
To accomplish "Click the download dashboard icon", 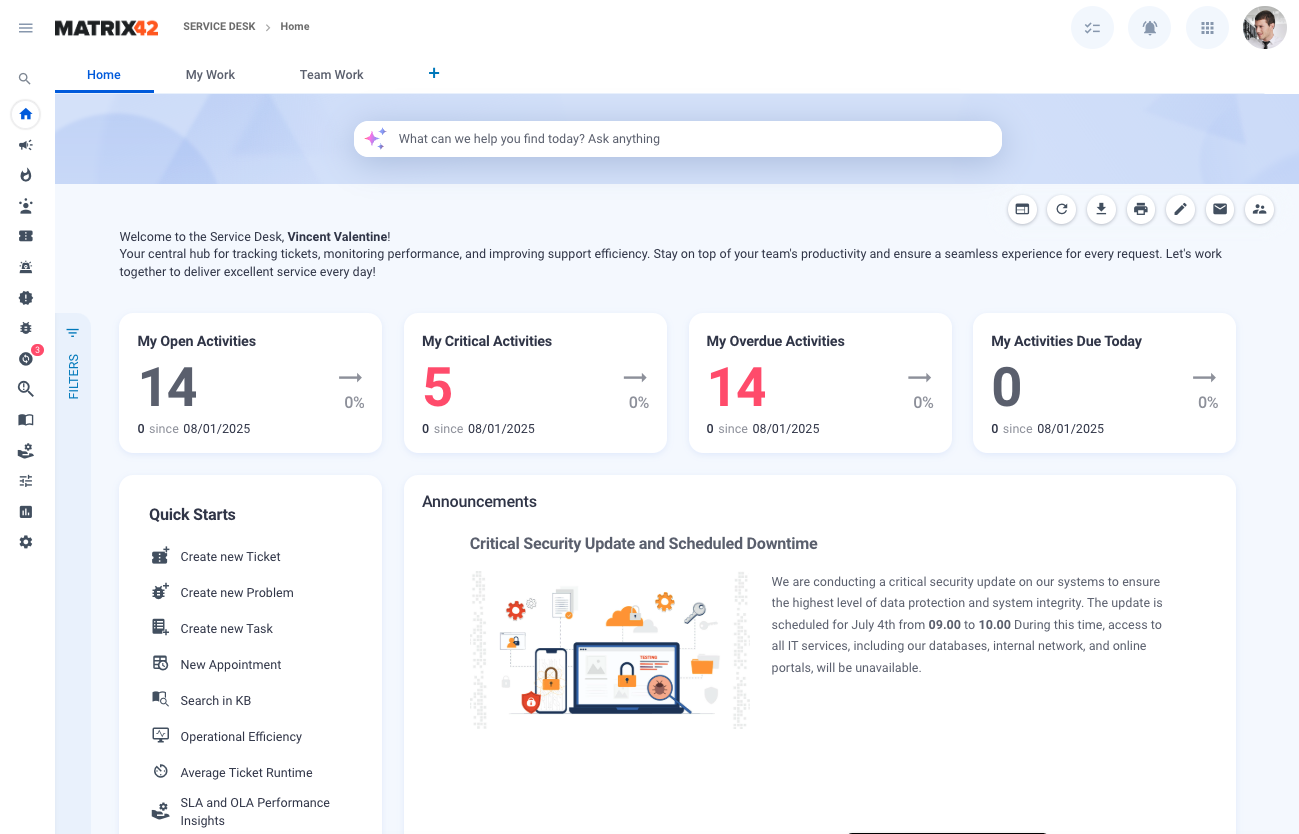I will pyautogui.click(x=1101, y=209).
